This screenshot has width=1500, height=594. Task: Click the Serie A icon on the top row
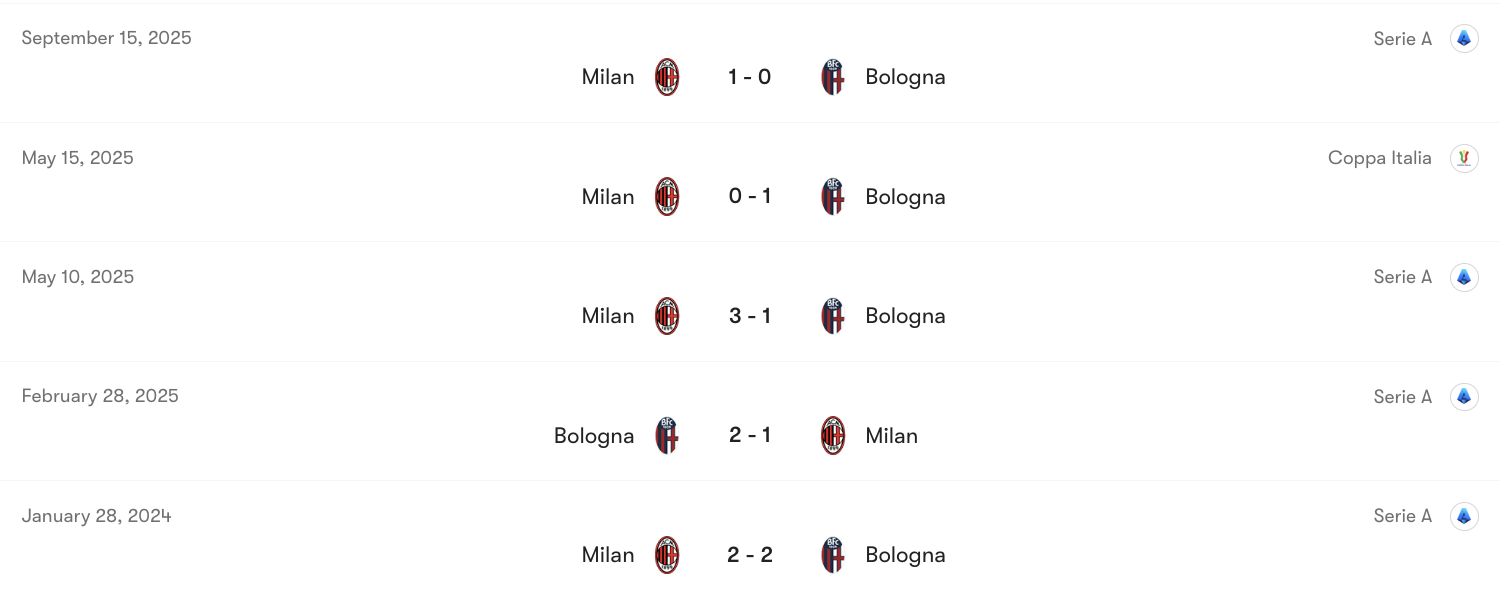tap(1463, 38)
